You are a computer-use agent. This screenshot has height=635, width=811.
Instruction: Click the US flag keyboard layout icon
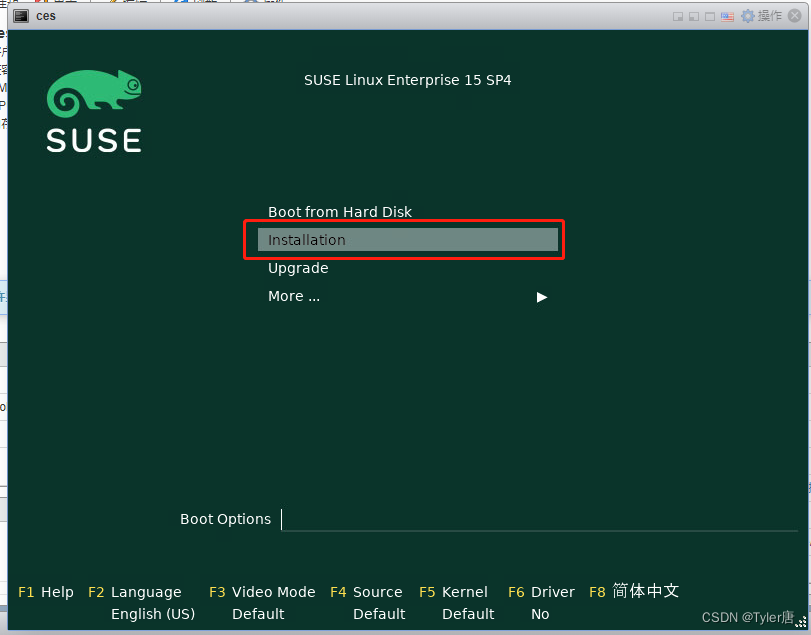tap(727, 15)
